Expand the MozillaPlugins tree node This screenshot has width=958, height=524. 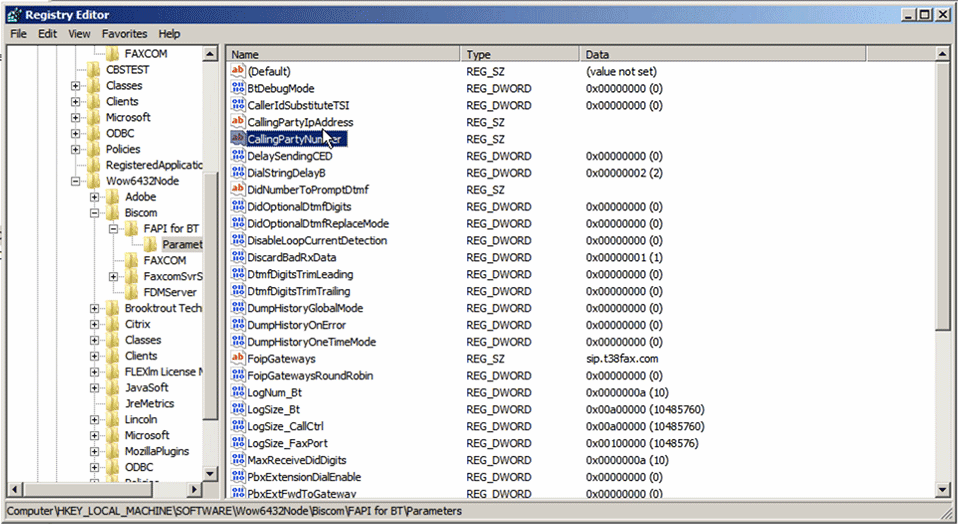tap(94, 451)
